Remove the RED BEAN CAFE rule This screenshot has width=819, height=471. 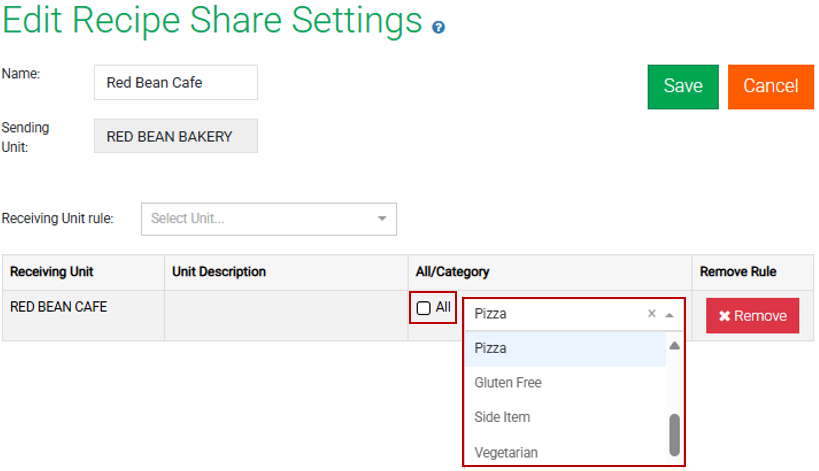pyautogui.click(x=752, y=316)
